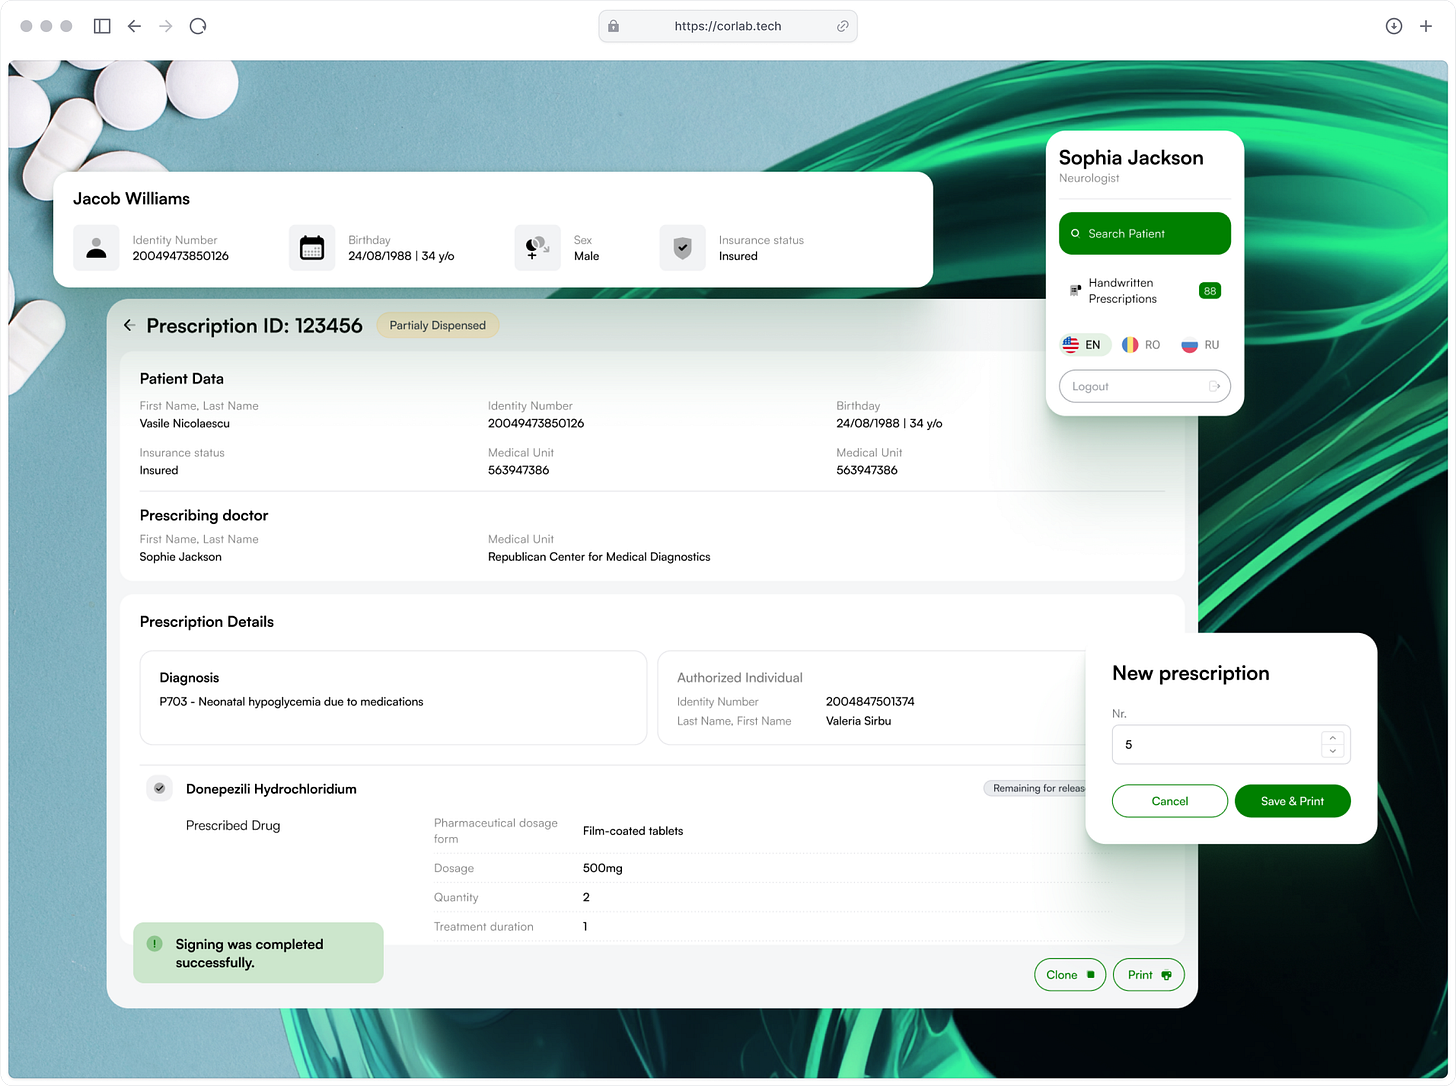Viewport: 1456px width, 1086px height.
Task: Click the Neurologist label under Sophia Jackson
Action: click(x=1089, y=178)
